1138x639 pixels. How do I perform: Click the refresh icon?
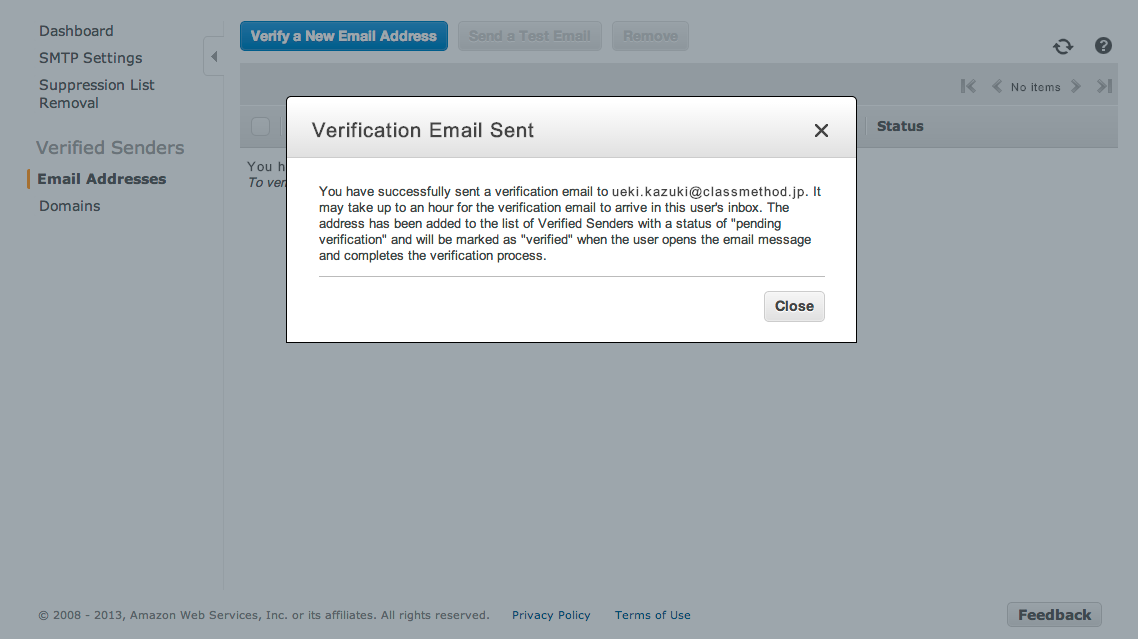click(x=1063, y=46)
